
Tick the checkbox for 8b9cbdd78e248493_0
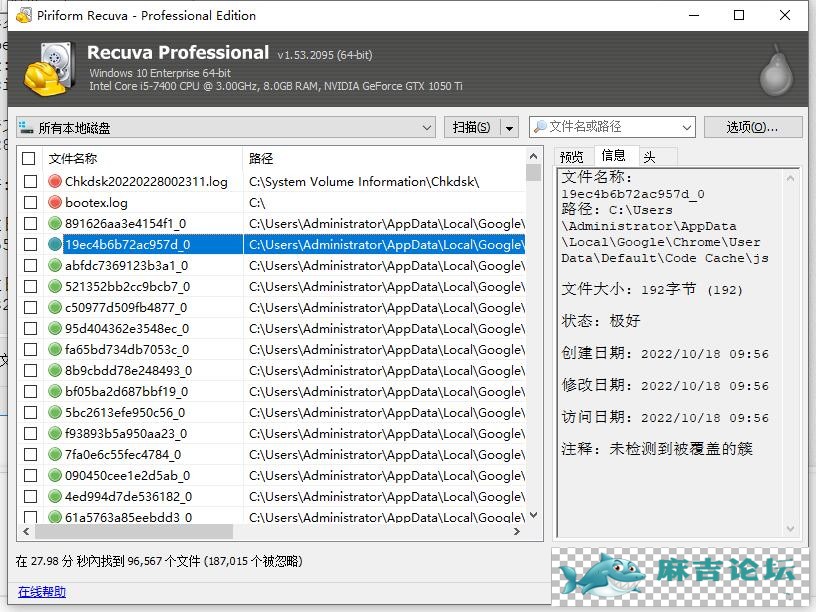(31, 370)
